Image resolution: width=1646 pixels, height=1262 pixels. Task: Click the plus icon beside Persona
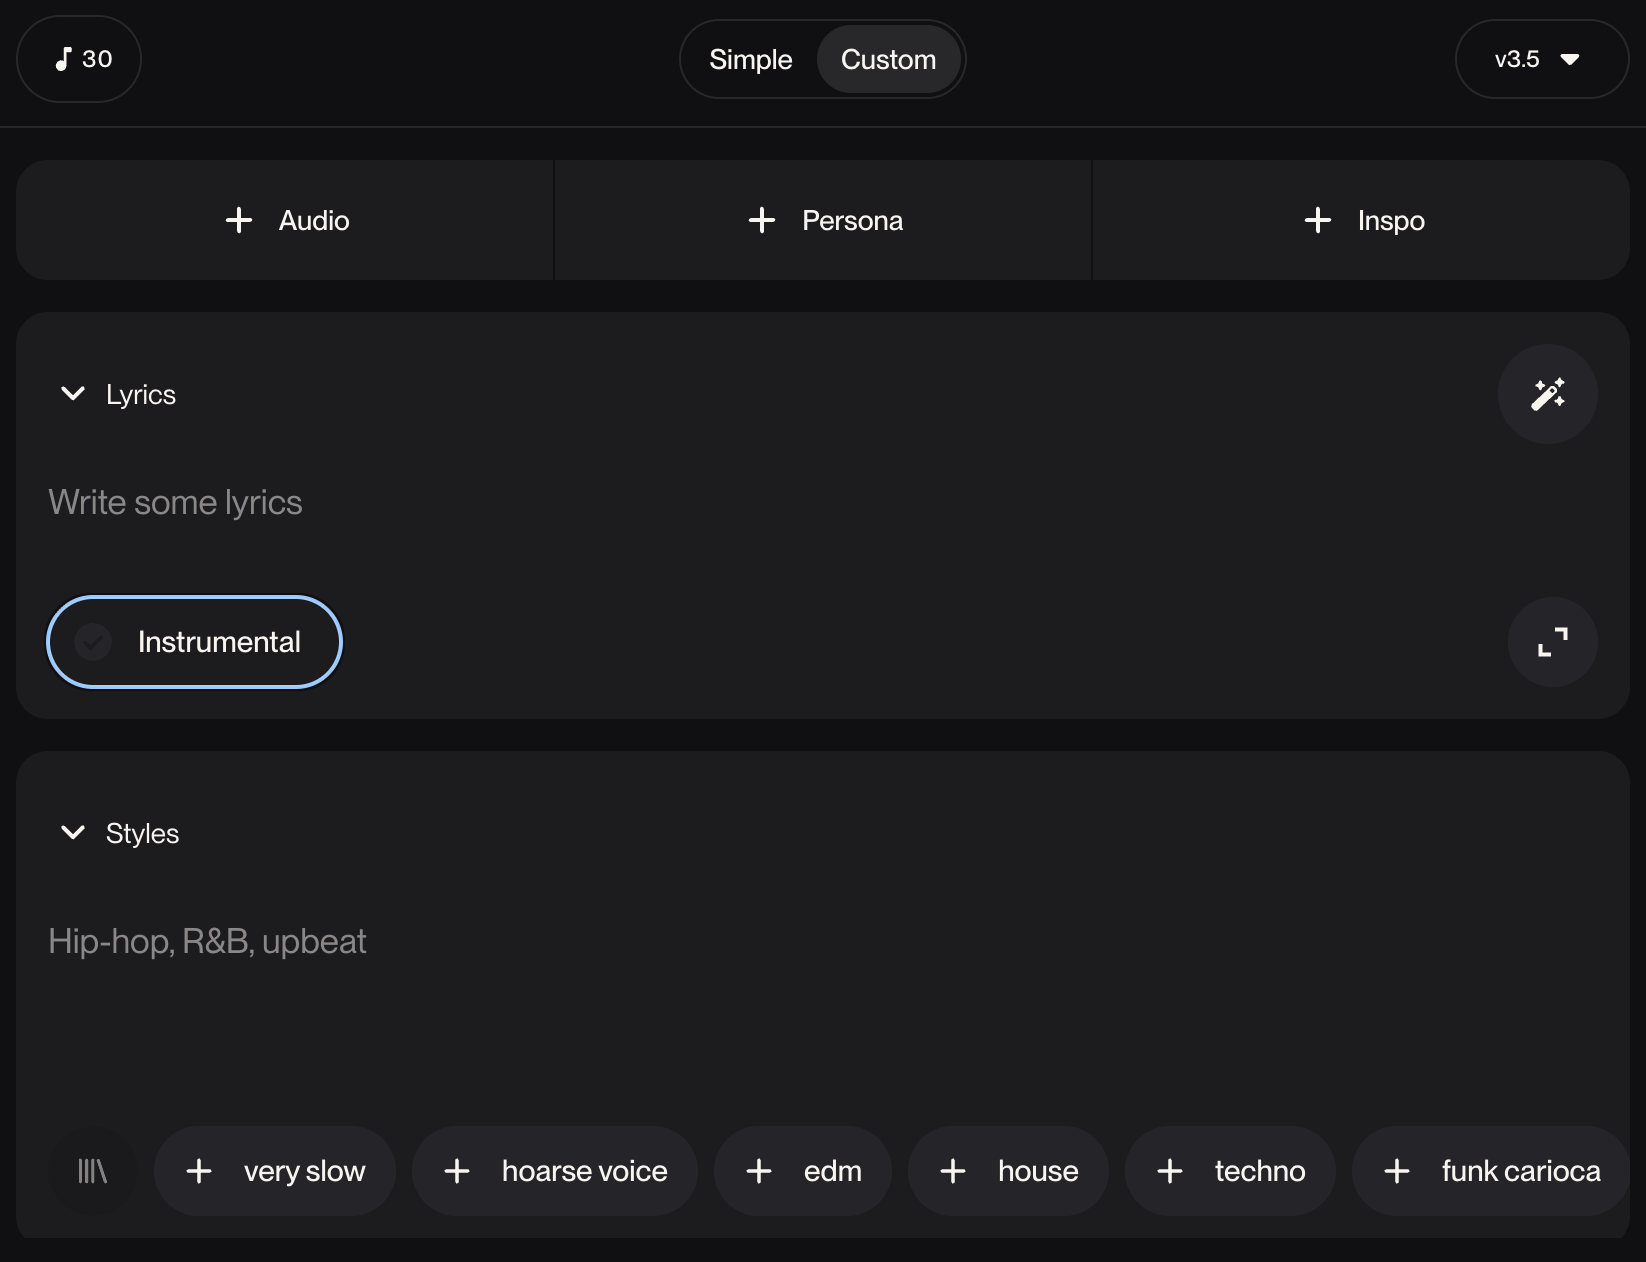point(762,220)
